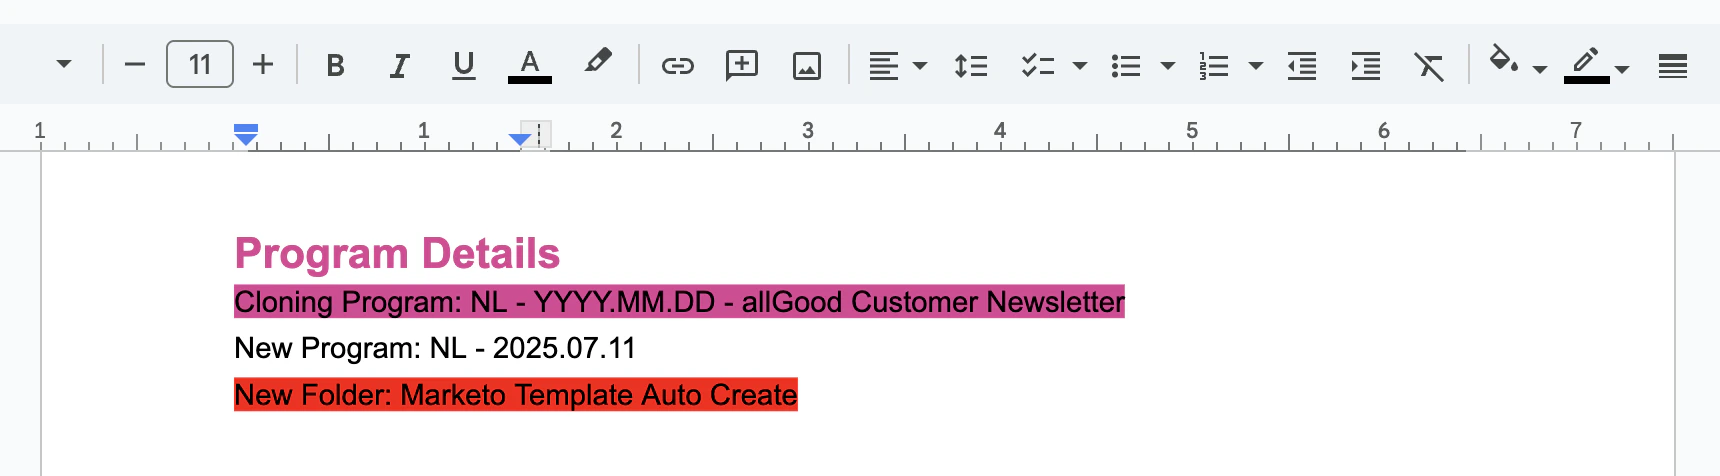The image size is (1720, 476).
Task: Click the font size field showing 11
Action: tap(200, 64)
